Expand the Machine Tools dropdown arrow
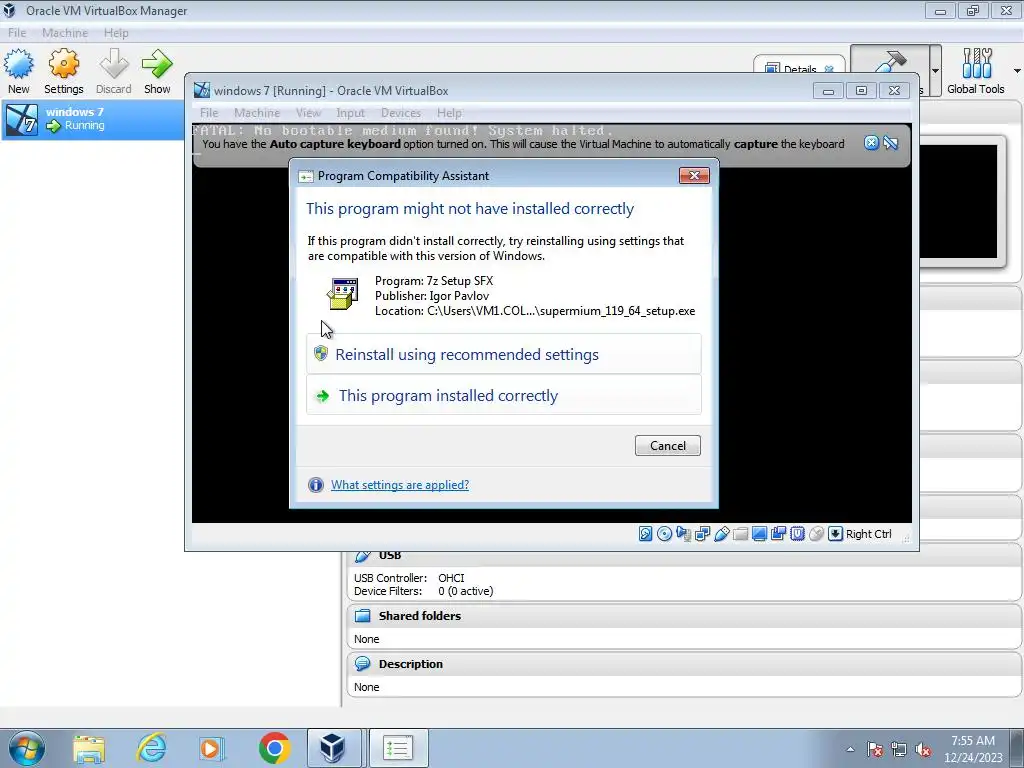1024x768 pixels. [x=936, y=71]
